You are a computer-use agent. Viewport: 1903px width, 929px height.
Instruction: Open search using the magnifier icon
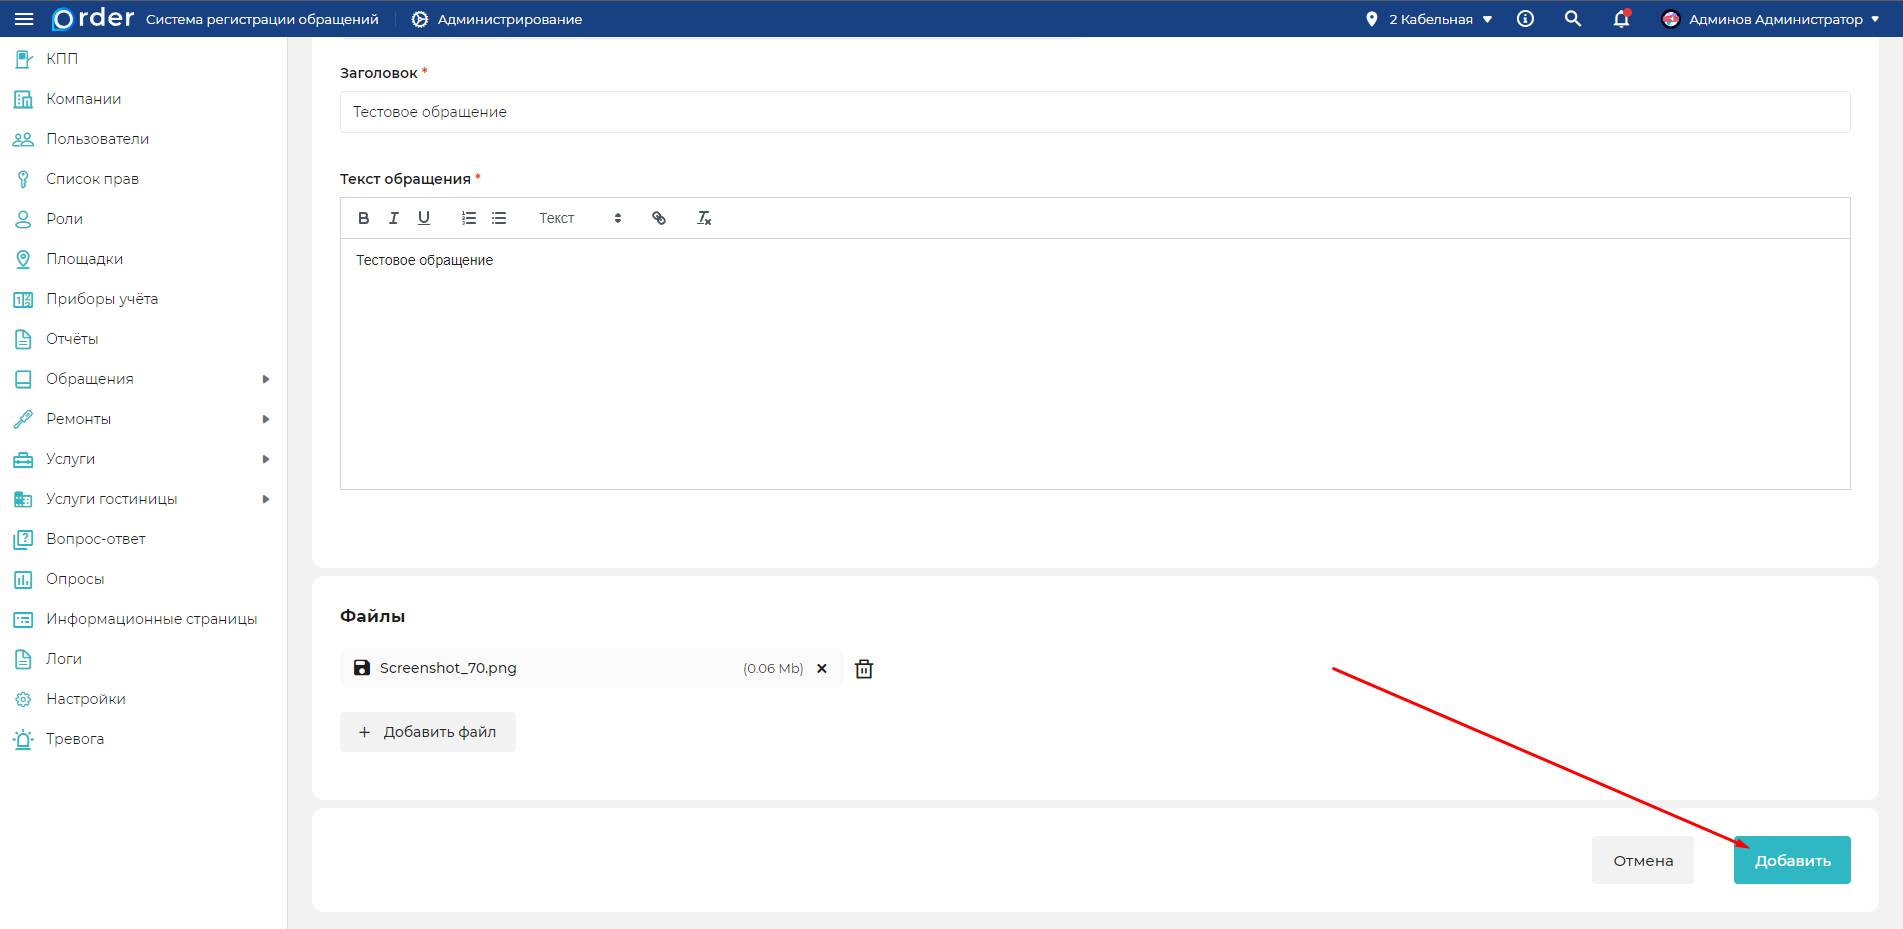click(1573, 19)
